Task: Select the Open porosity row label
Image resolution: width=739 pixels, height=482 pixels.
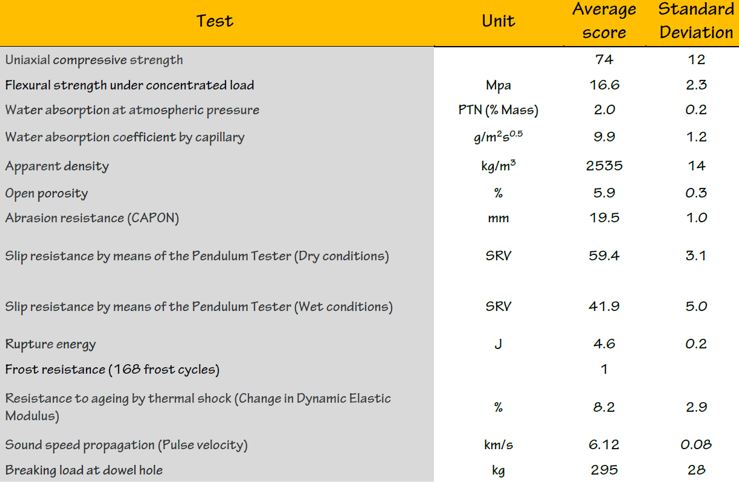Action: [x=47, y=194]
